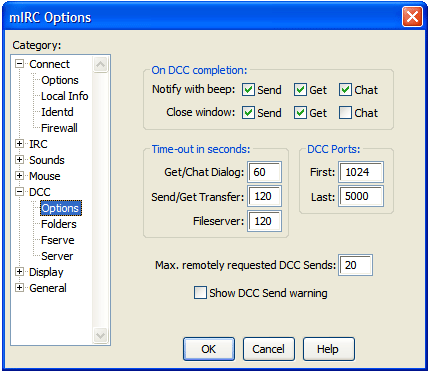The image size is (428, 371).
Task: Select Options under Connect
Action: click(x=60, y=80)
